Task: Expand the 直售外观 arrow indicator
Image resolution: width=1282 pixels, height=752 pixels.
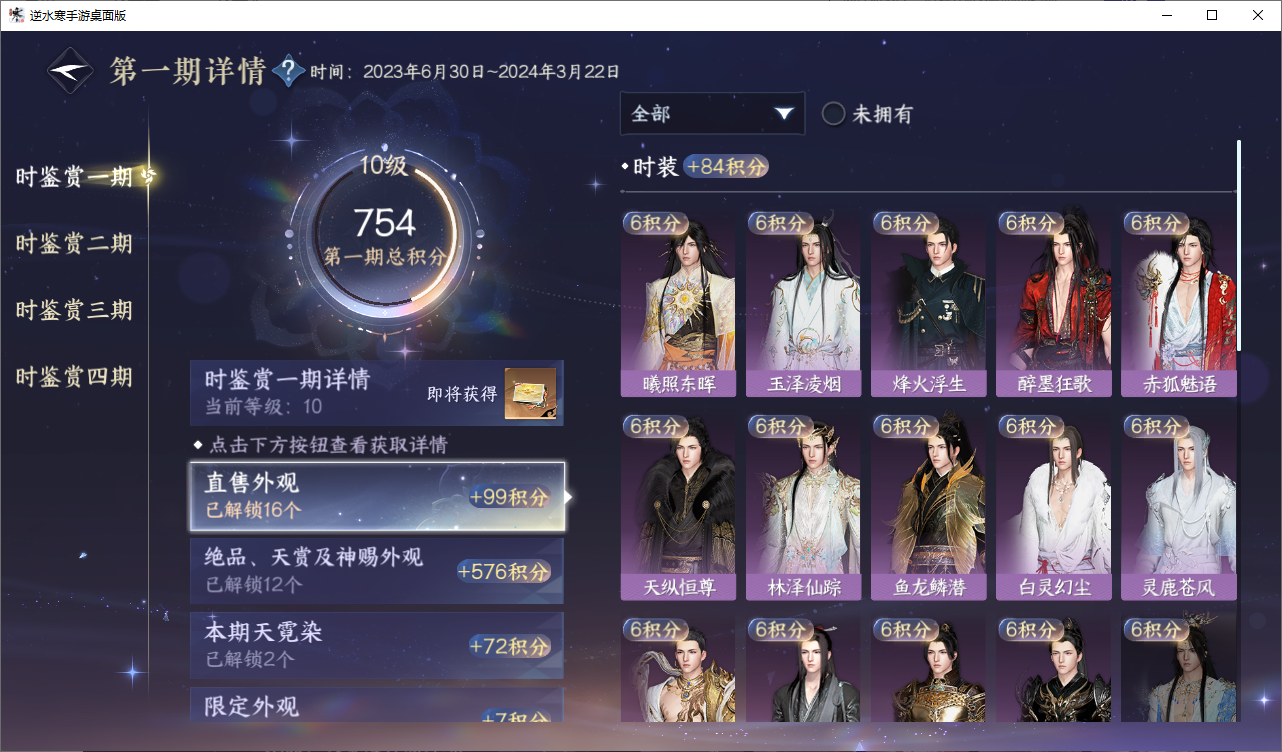Action: point(569,497)
